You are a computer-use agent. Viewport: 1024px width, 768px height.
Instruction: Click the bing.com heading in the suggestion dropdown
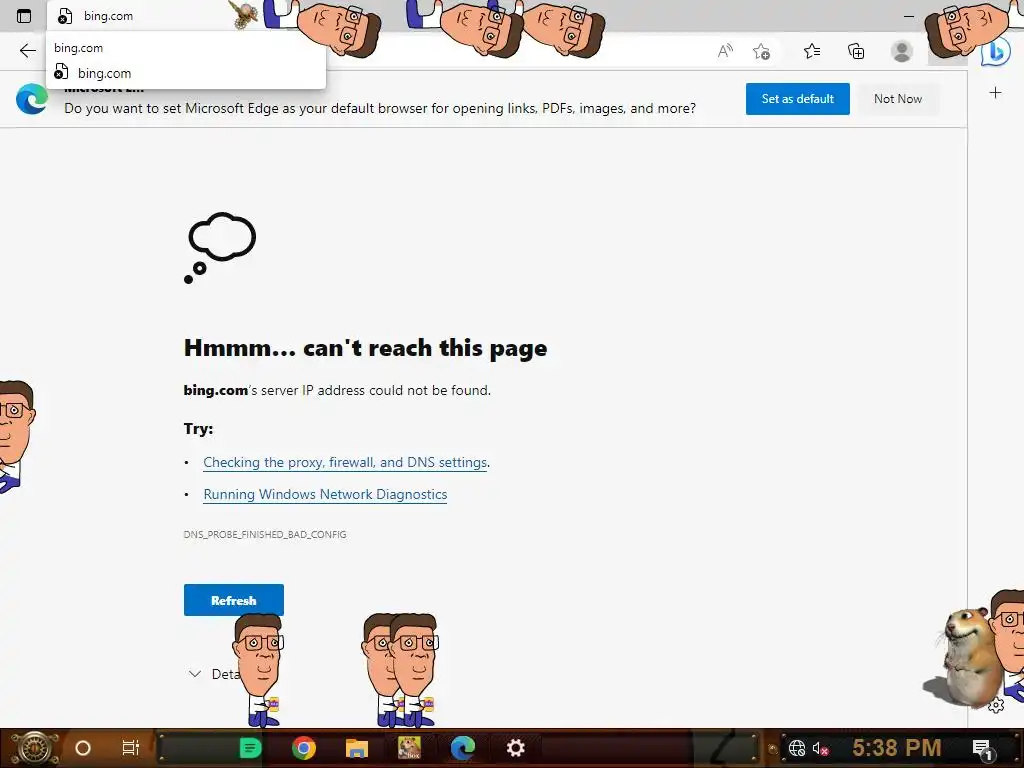78,48
